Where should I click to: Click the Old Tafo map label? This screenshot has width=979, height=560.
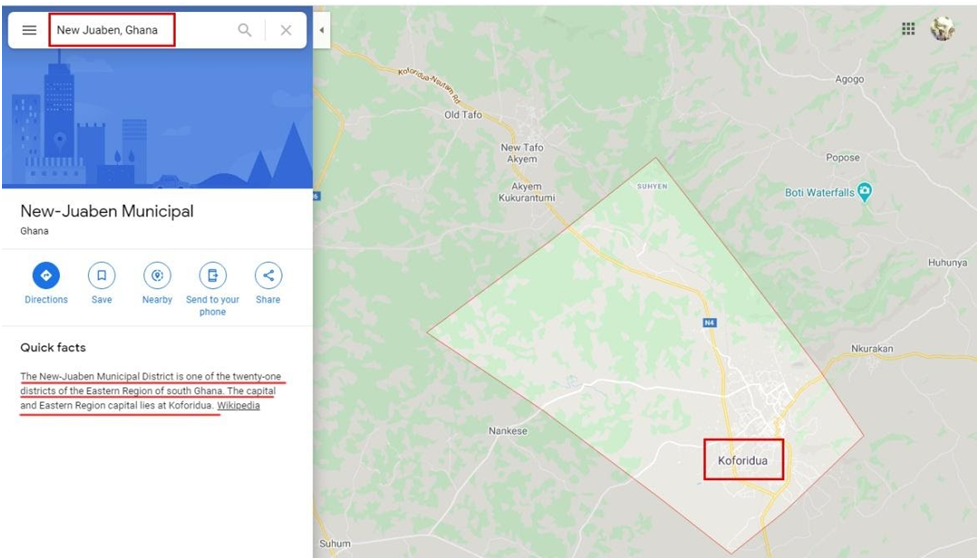[463, 115]
